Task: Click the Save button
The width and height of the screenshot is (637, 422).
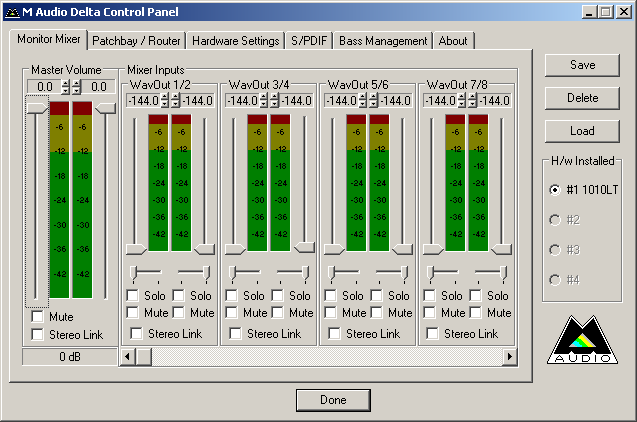Action: coord(582,65)
